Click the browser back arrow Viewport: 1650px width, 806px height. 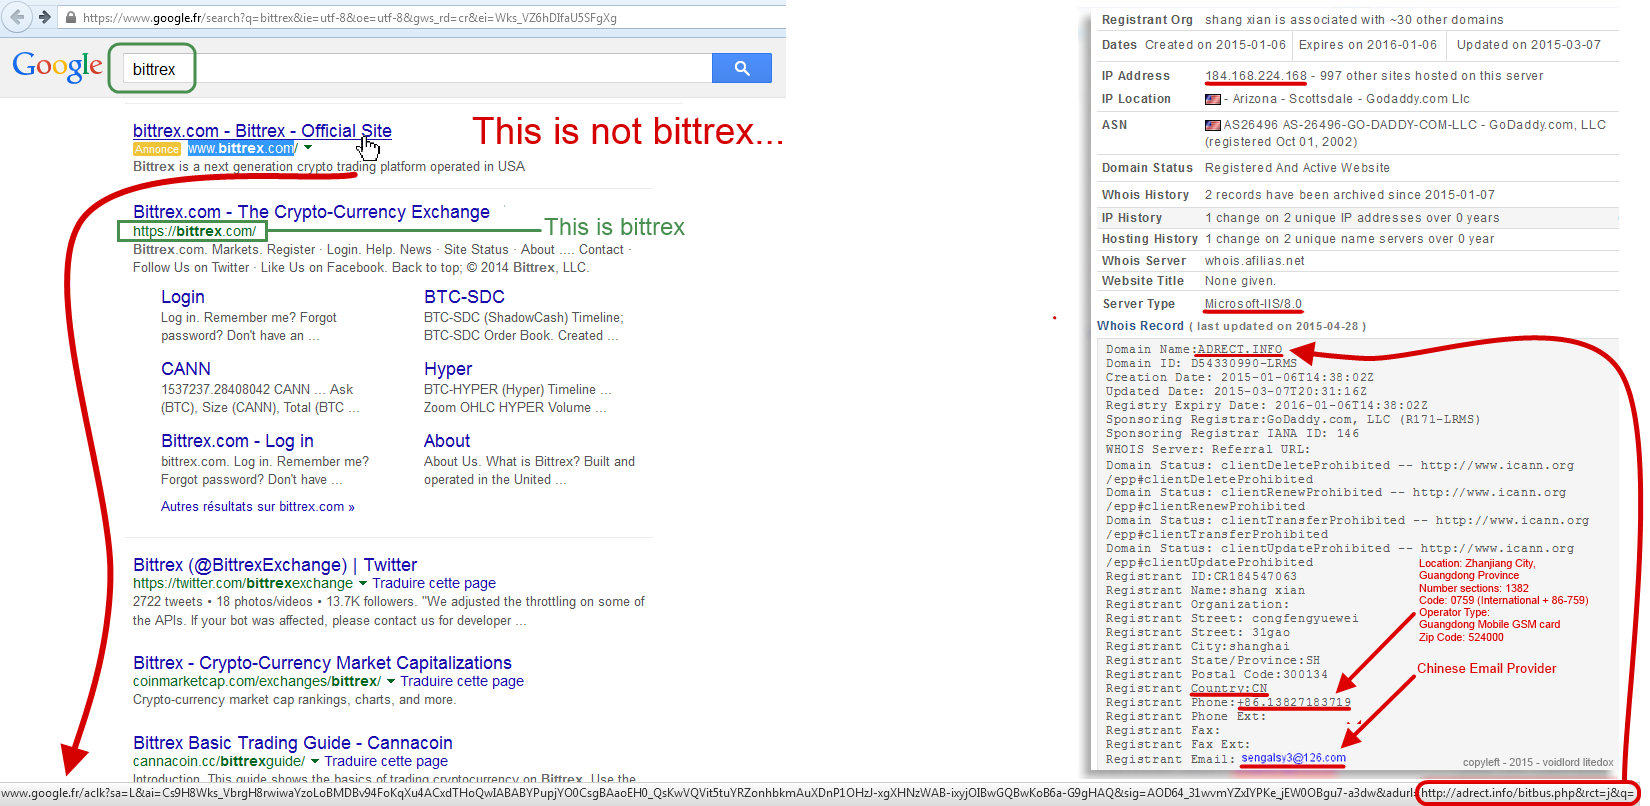coord(17,17)
